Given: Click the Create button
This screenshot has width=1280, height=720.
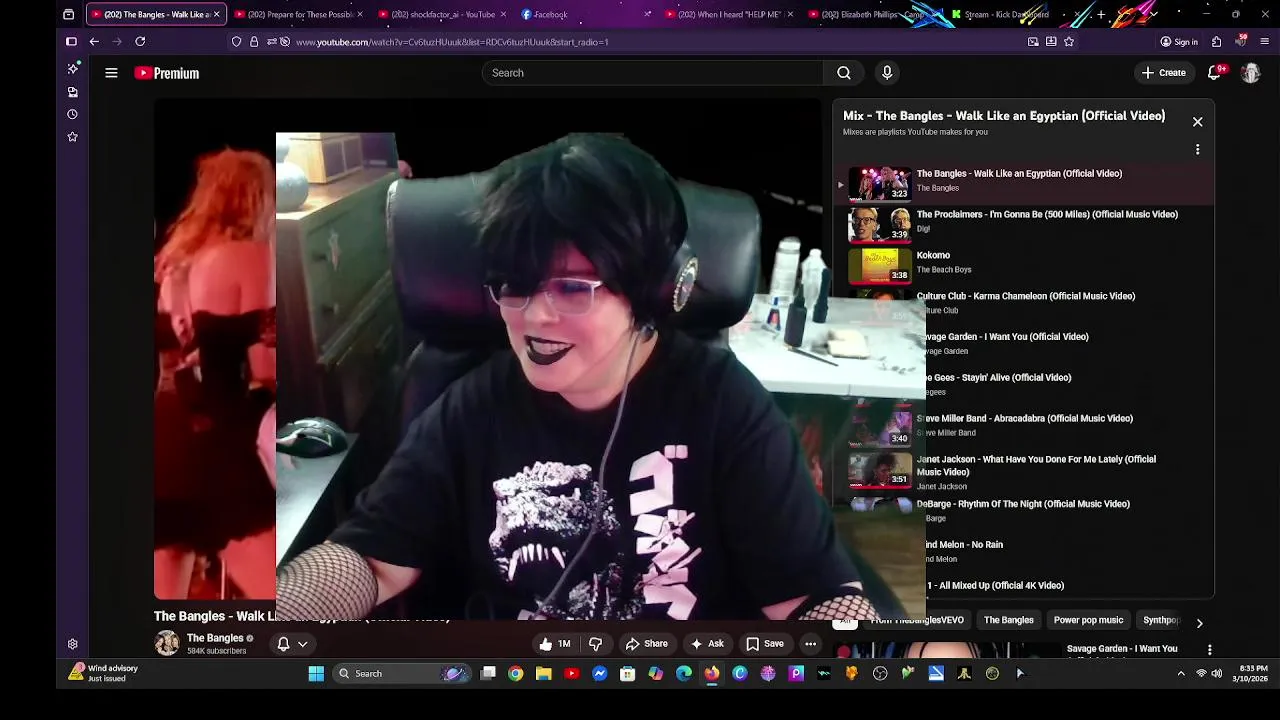Looking at the screenshot, I should point(1164,73).
